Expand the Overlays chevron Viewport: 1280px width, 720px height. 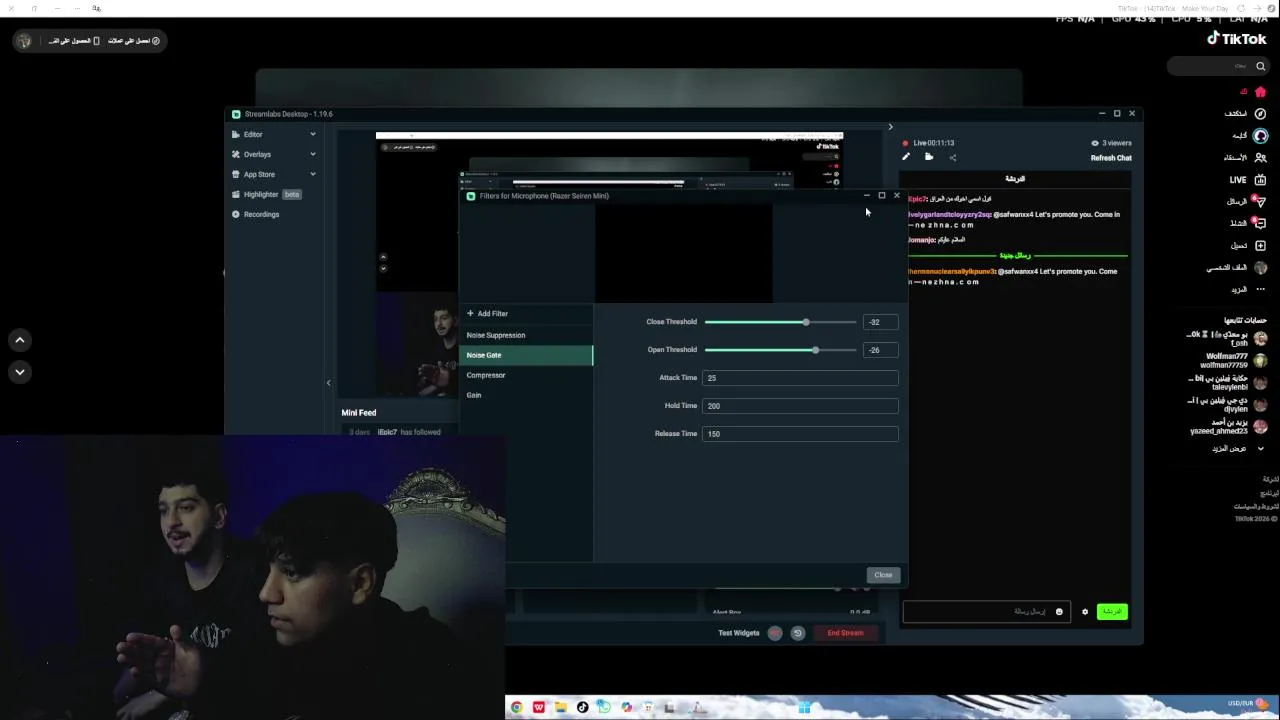pyautogui.click(x=312, y=154)
